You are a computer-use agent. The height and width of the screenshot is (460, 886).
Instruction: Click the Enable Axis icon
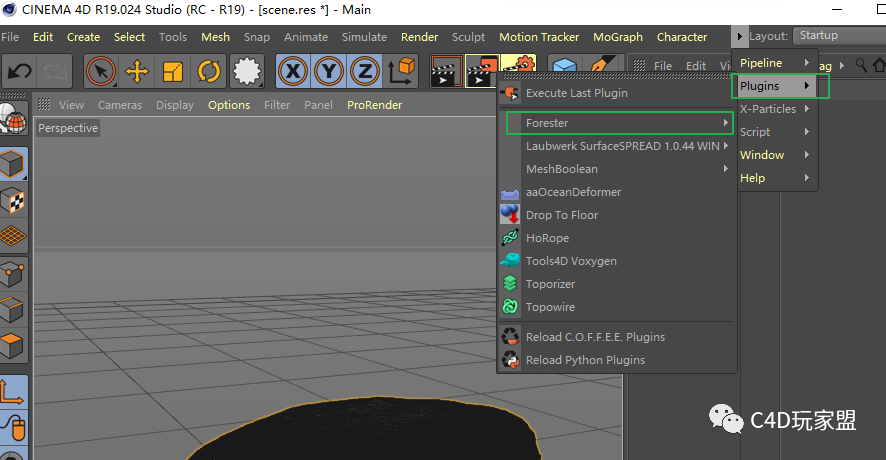click(13, 392)
